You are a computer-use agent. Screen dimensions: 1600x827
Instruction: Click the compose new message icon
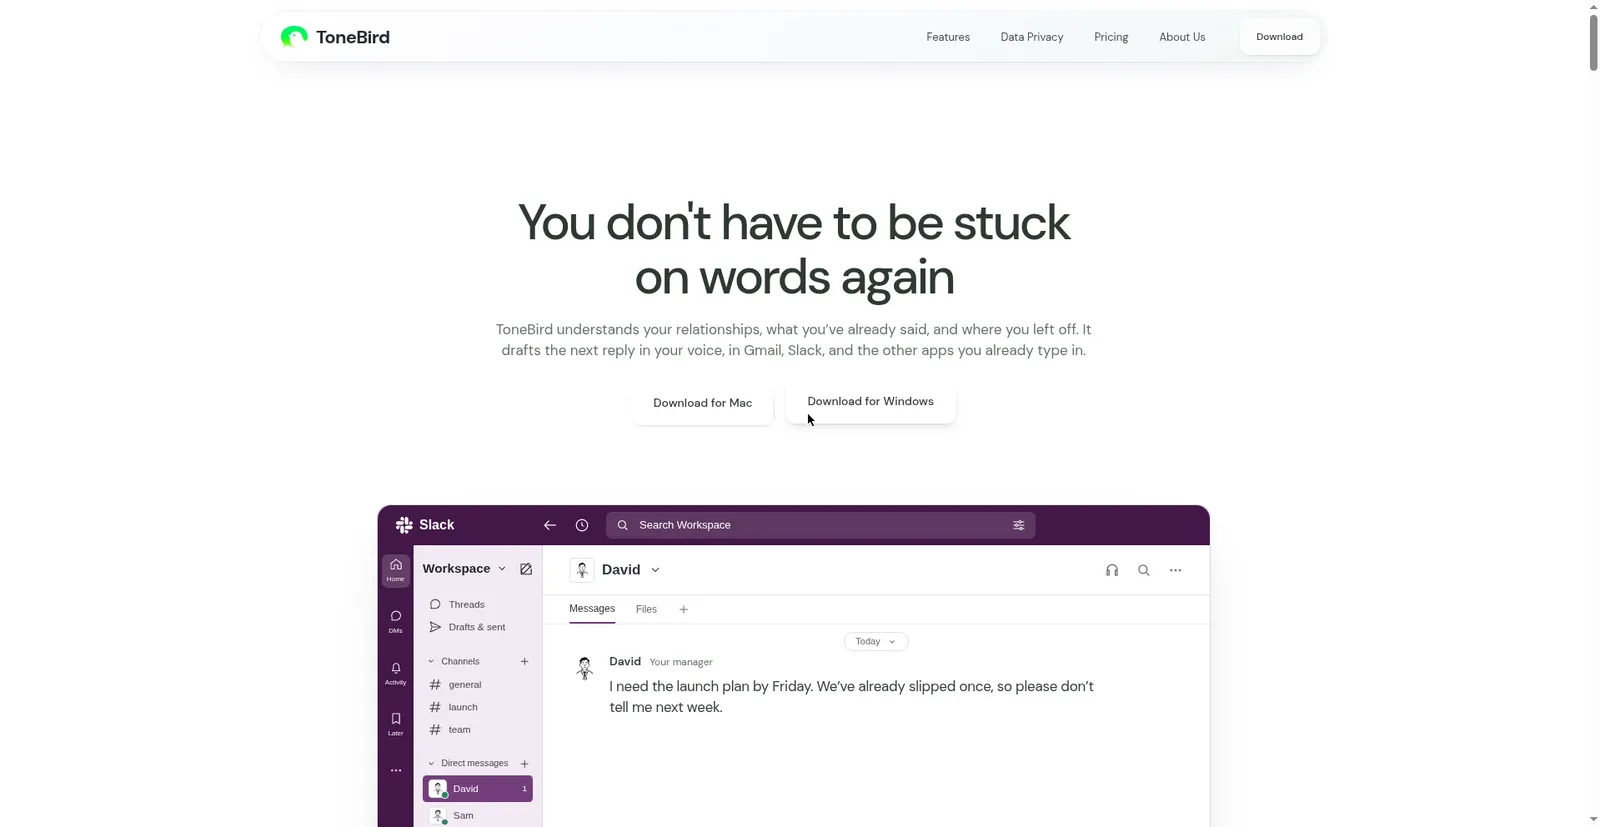526,569
